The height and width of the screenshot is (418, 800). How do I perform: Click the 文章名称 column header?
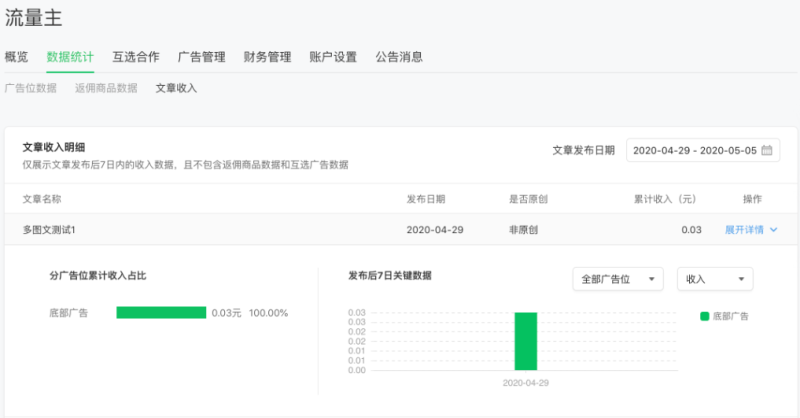pos(42,199)
